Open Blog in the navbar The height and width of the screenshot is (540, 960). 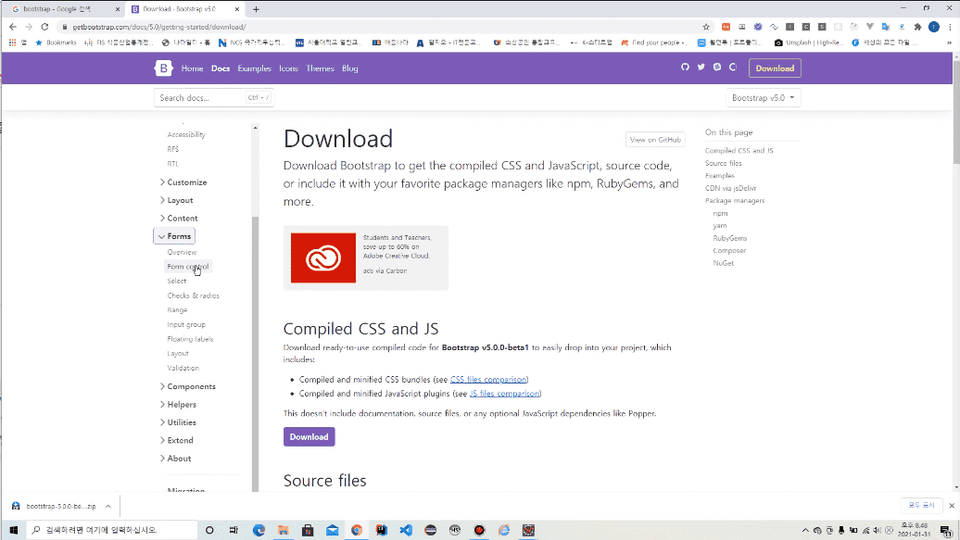pos(350,69)
